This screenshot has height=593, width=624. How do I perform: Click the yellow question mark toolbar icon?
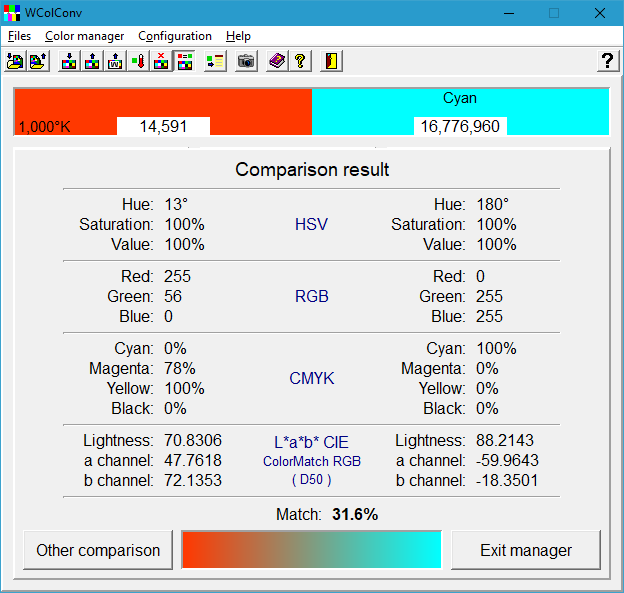pos(299,61)
